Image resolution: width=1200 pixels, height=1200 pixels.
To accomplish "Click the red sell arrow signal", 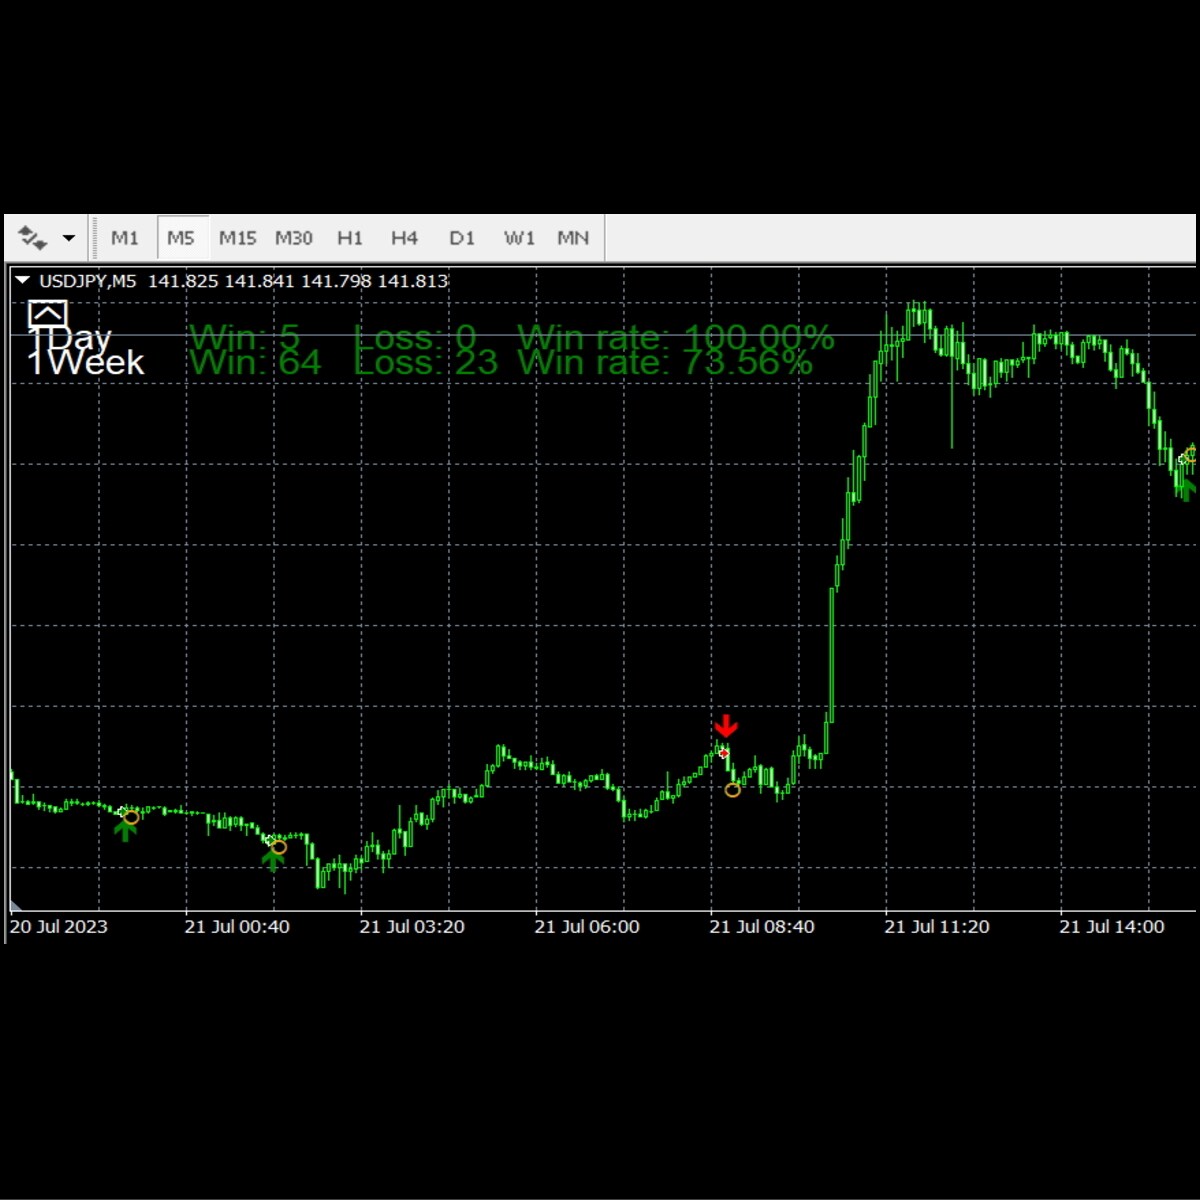I will pyautogui.click(x=726, y=726).
